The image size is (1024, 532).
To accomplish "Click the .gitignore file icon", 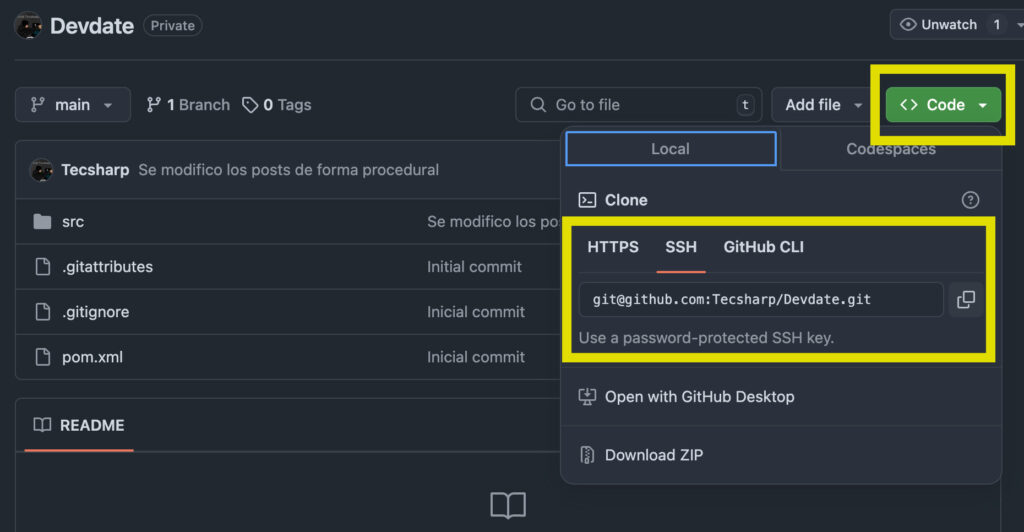I will coord(42,311).
